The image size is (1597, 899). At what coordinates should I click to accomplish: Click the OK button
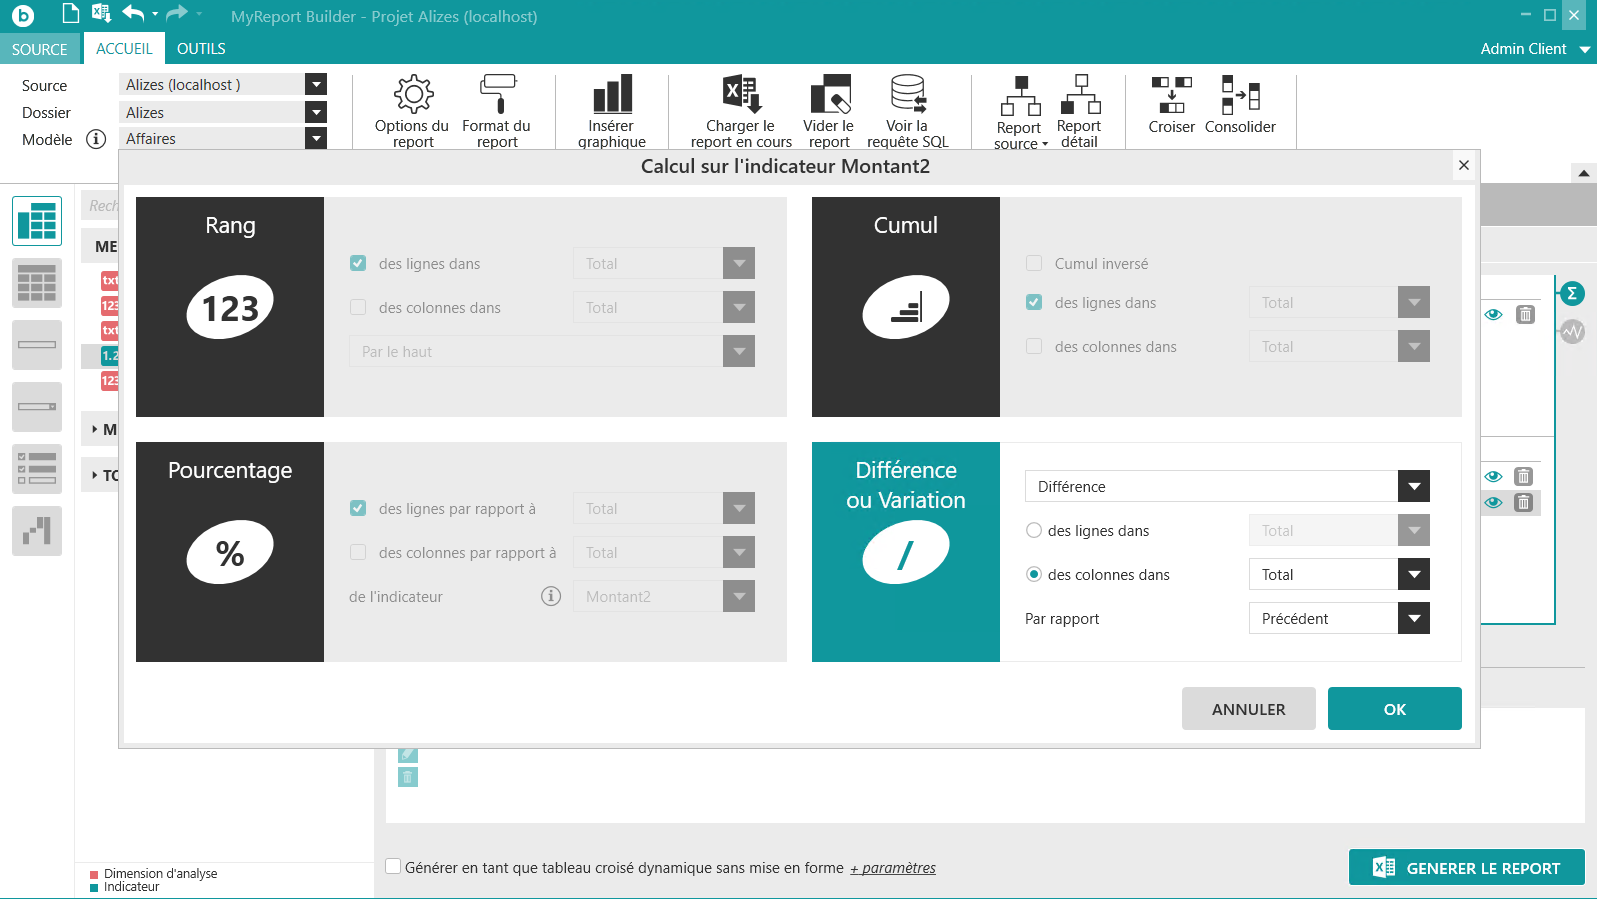tap(1394, 709)
